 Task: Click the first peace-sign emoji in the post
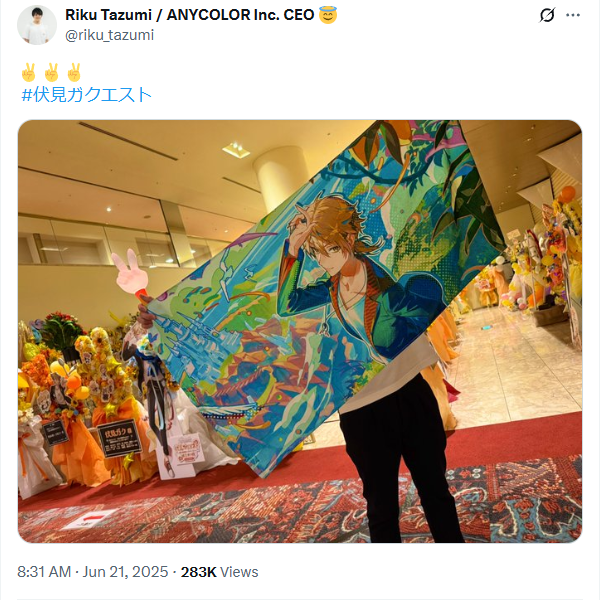point(29,72)
